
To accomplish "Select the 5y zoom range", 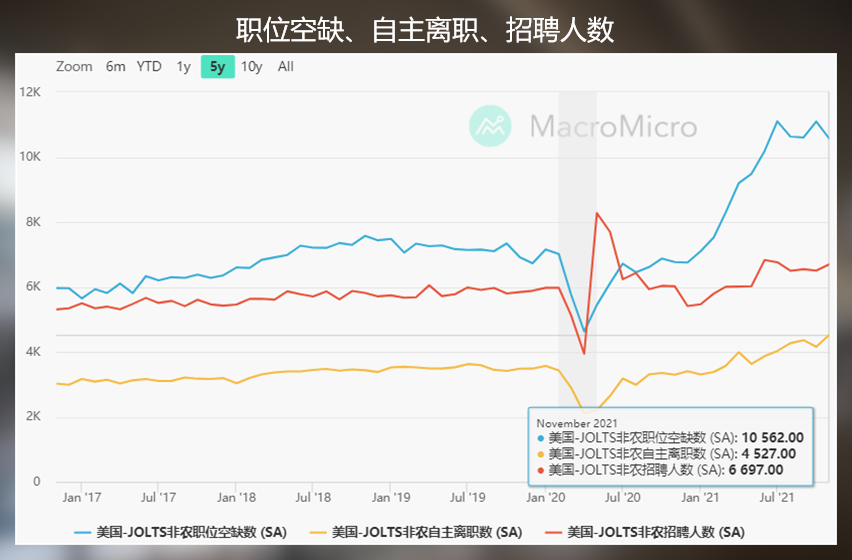I will point(218,67).
